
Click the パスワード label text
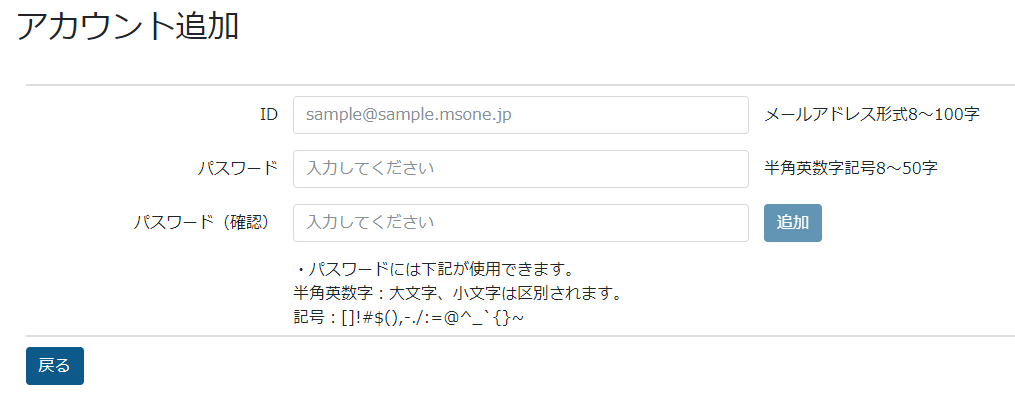point(238,169)
